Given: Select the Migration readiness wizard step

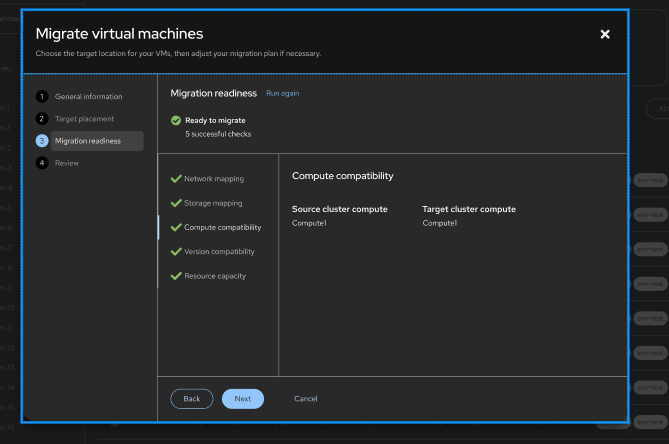Looking at the screenshot, I should coord(88,141).
